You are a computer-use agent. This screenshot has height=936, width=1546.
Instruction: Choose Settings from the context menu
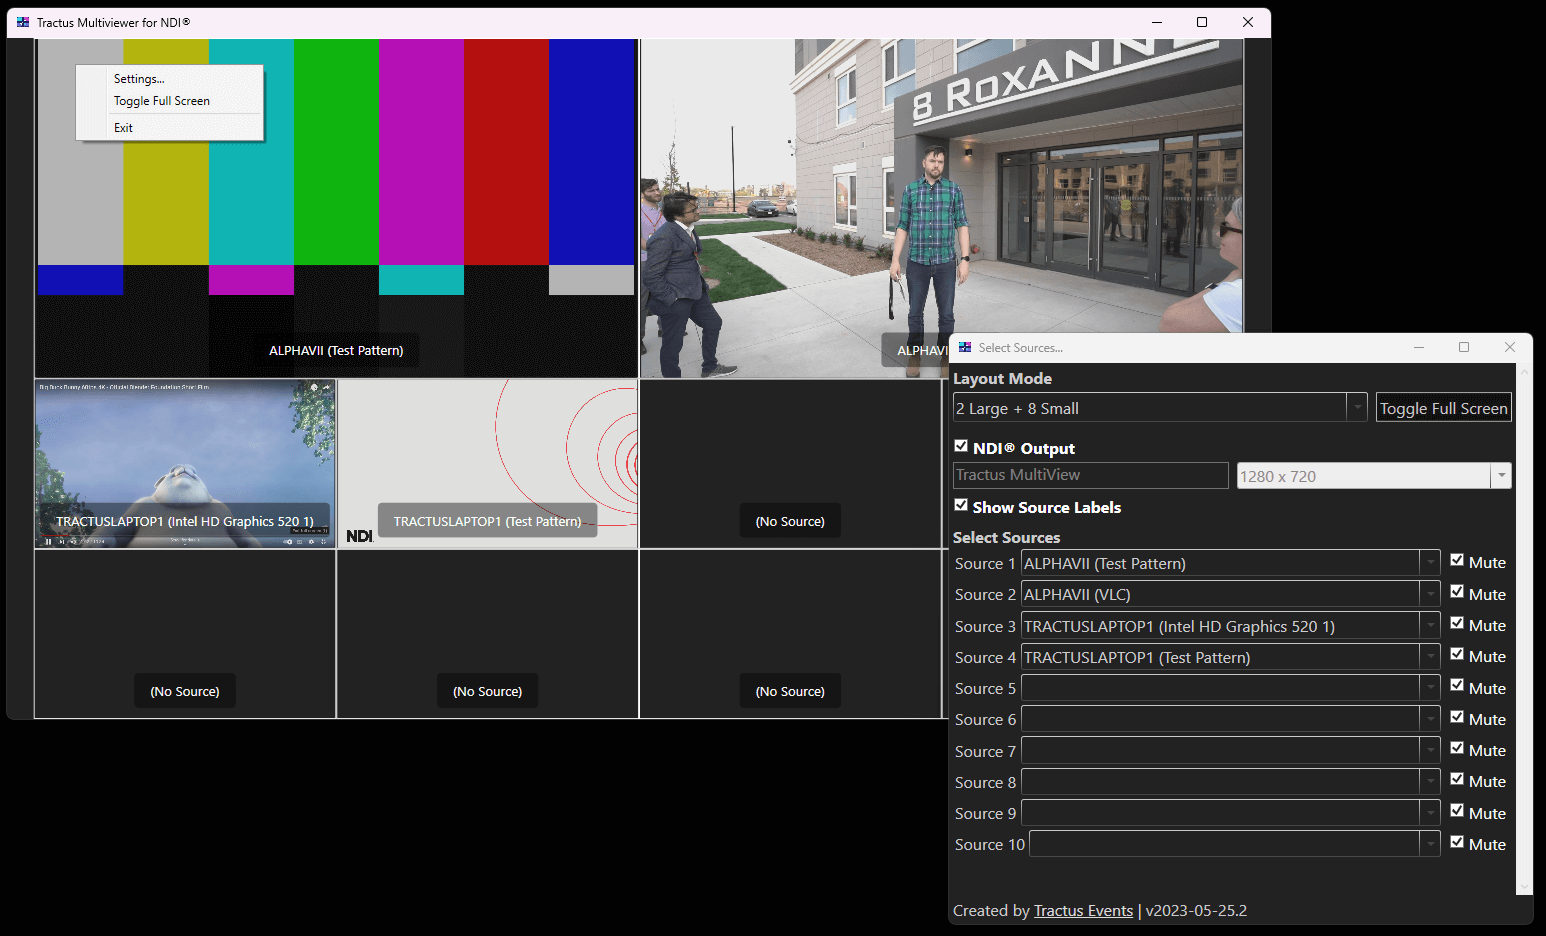138,78
